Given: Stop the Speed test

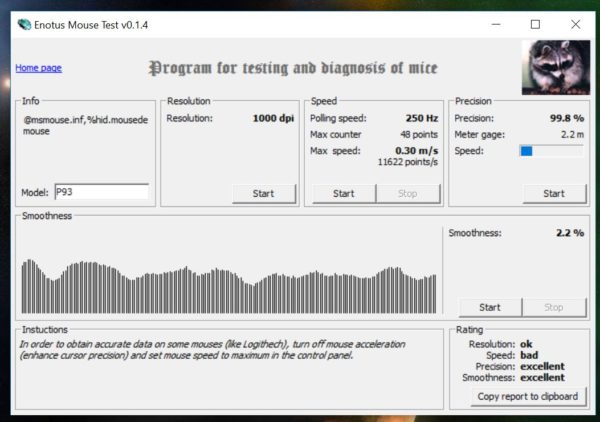Looking at the screenshot, I should pos(408,194).
